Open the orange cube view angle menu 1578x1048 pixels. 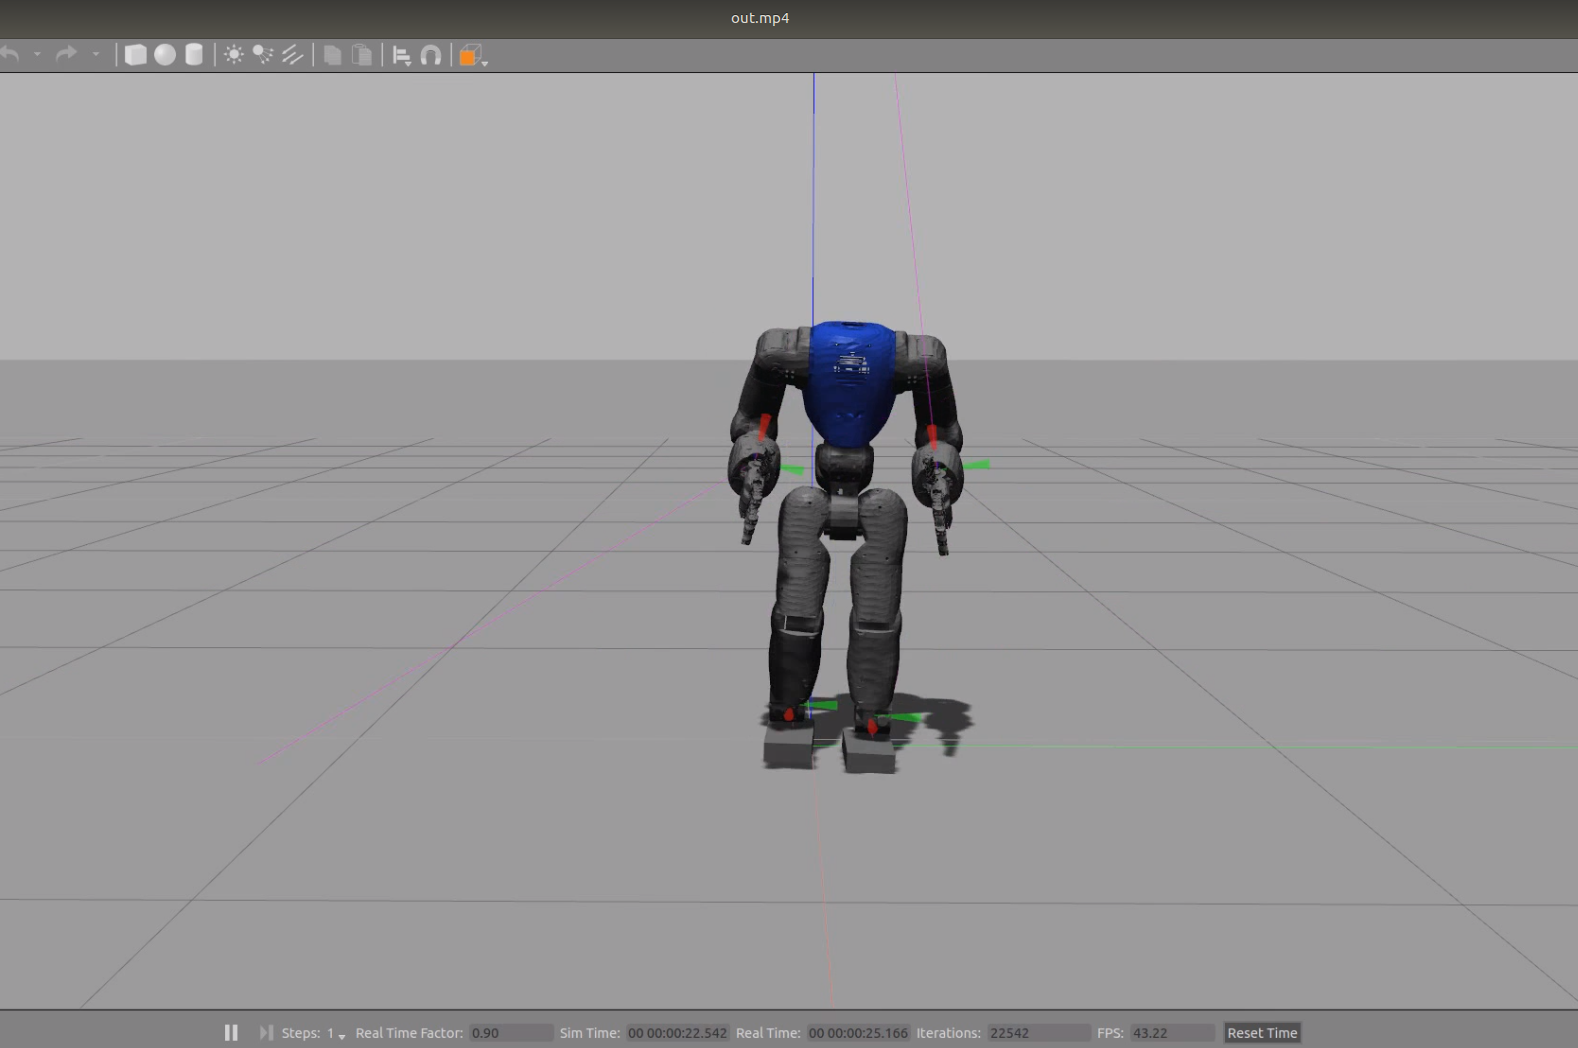click(473, 56)
